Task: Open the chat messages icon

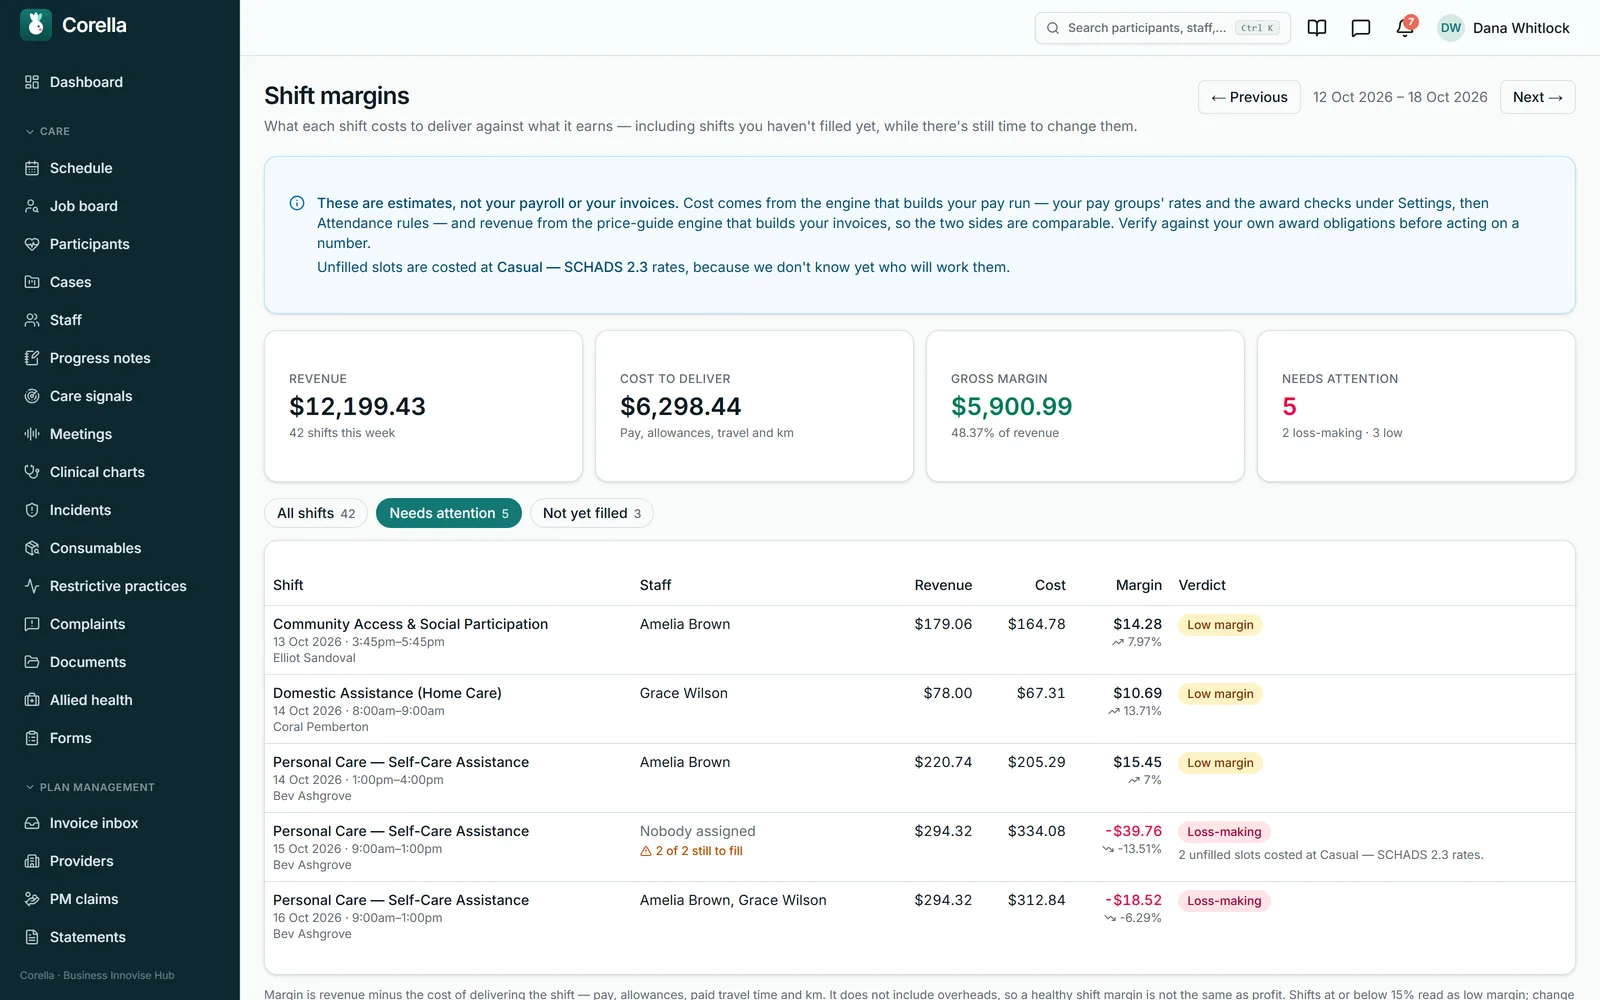Action: [1361, 28]
